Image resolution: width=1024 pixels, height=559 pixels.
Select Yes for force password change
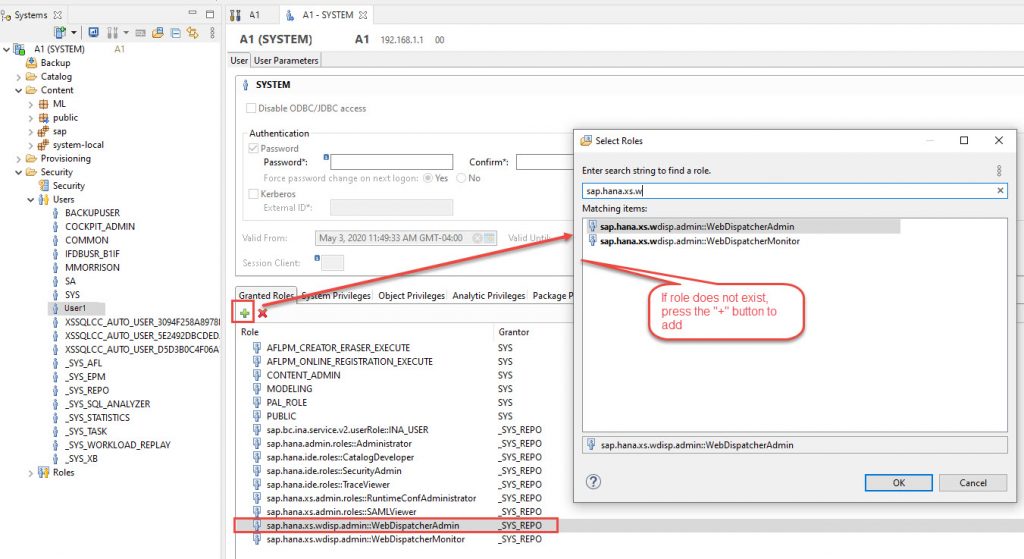coord(428,178)
